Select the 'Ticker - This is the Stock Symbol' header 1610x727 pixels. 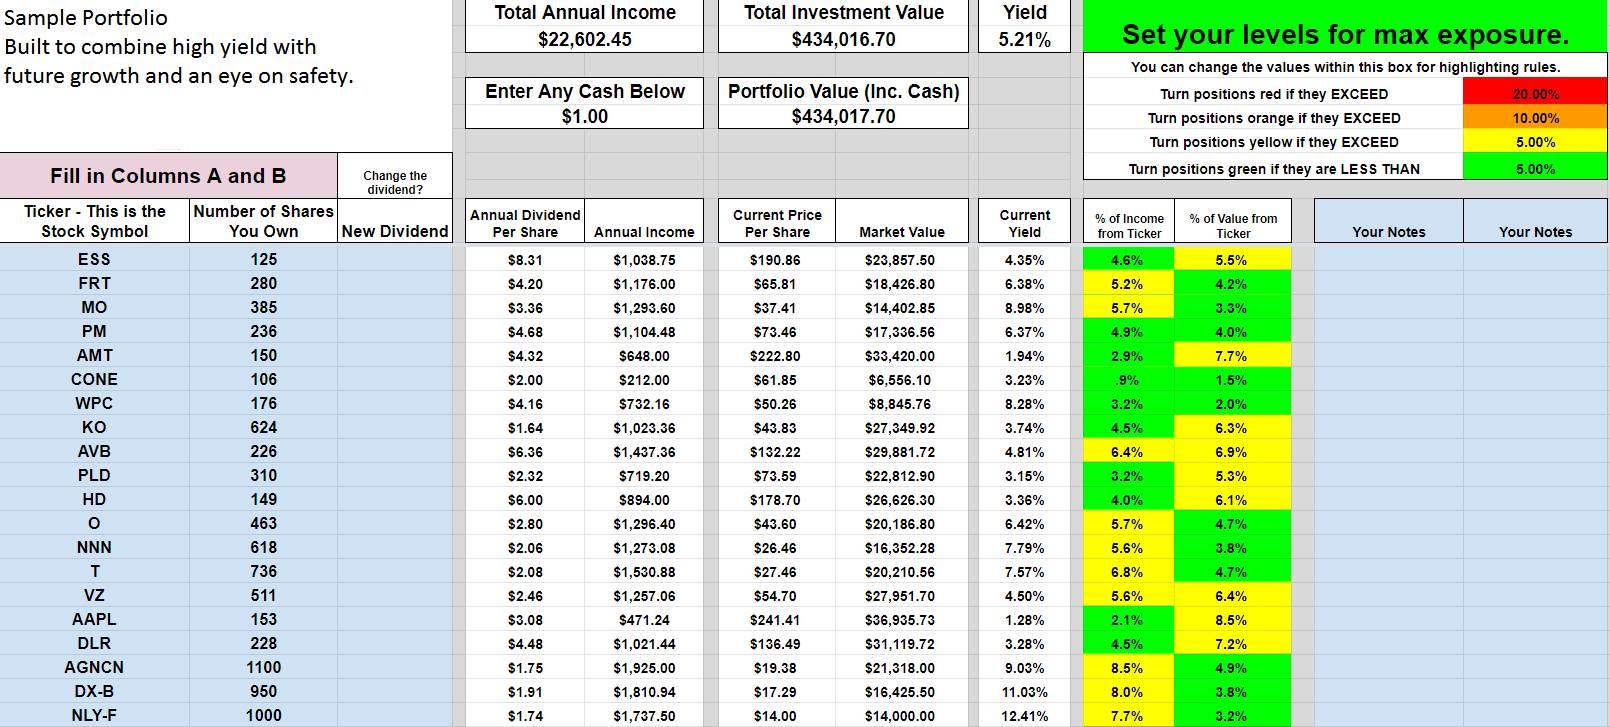pos(94,221)
